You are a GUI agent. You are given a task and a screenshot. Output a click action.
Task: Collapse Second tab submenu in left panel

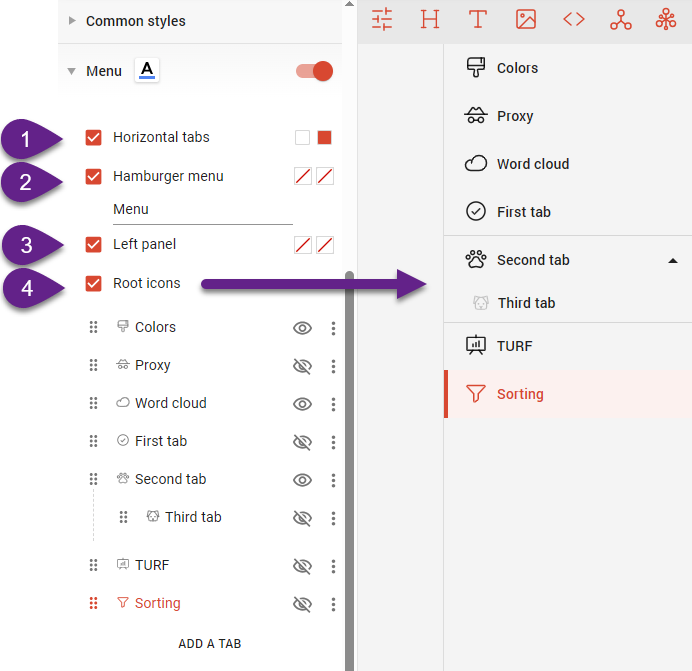coord(672,260)
